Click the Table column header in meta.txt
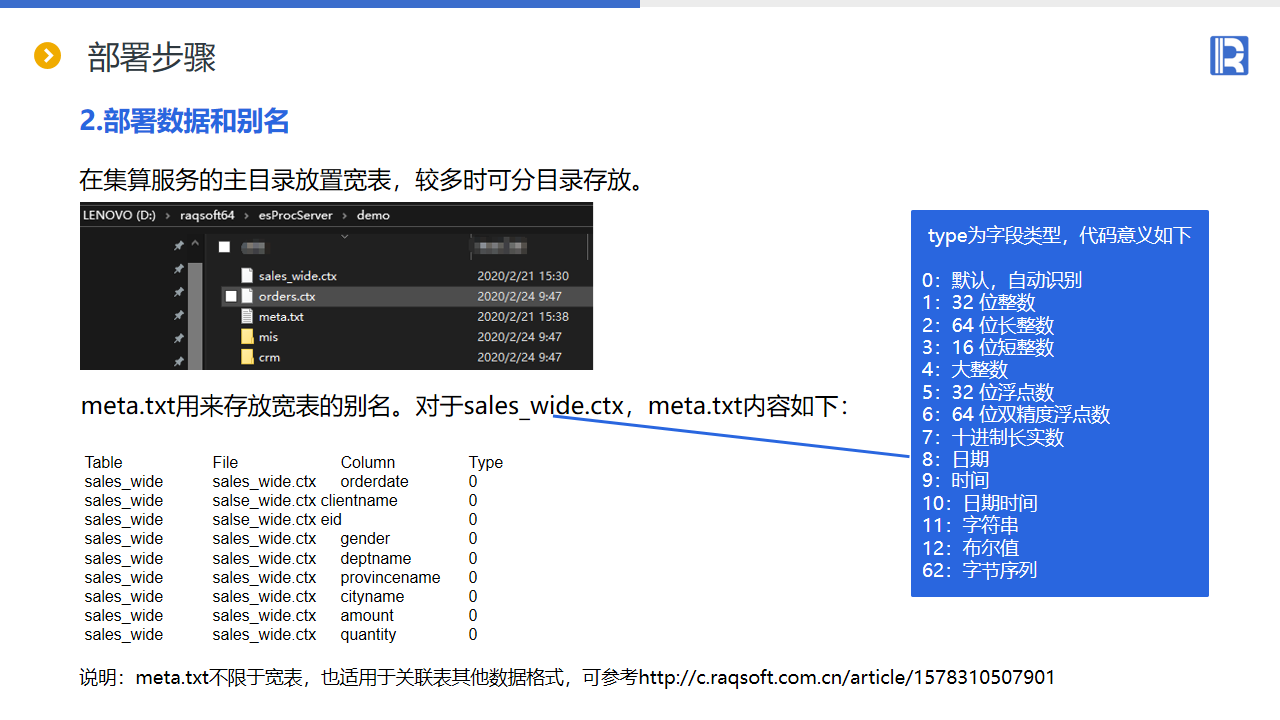1280x720 pixels. (x=104, y=462)
